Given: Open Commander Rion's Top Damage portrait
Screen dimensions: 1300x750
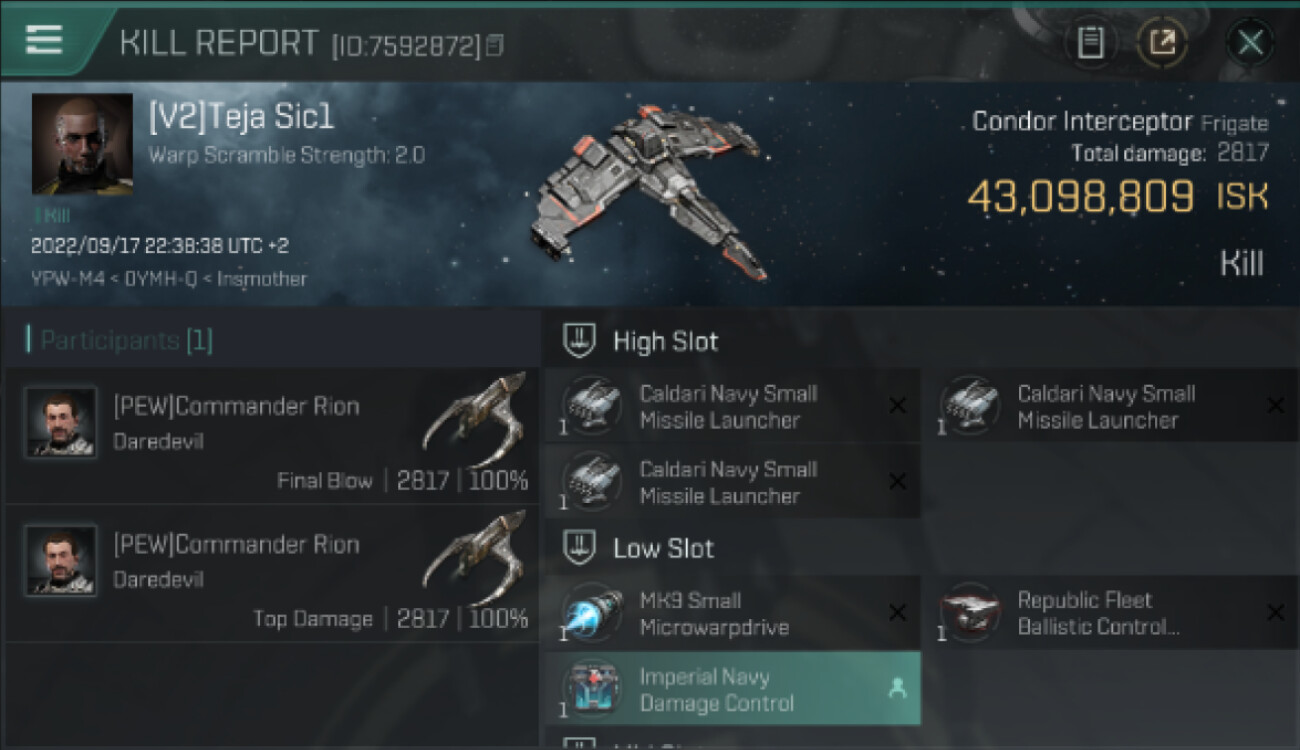Looking at the screenshot, I should coord(61,561).
